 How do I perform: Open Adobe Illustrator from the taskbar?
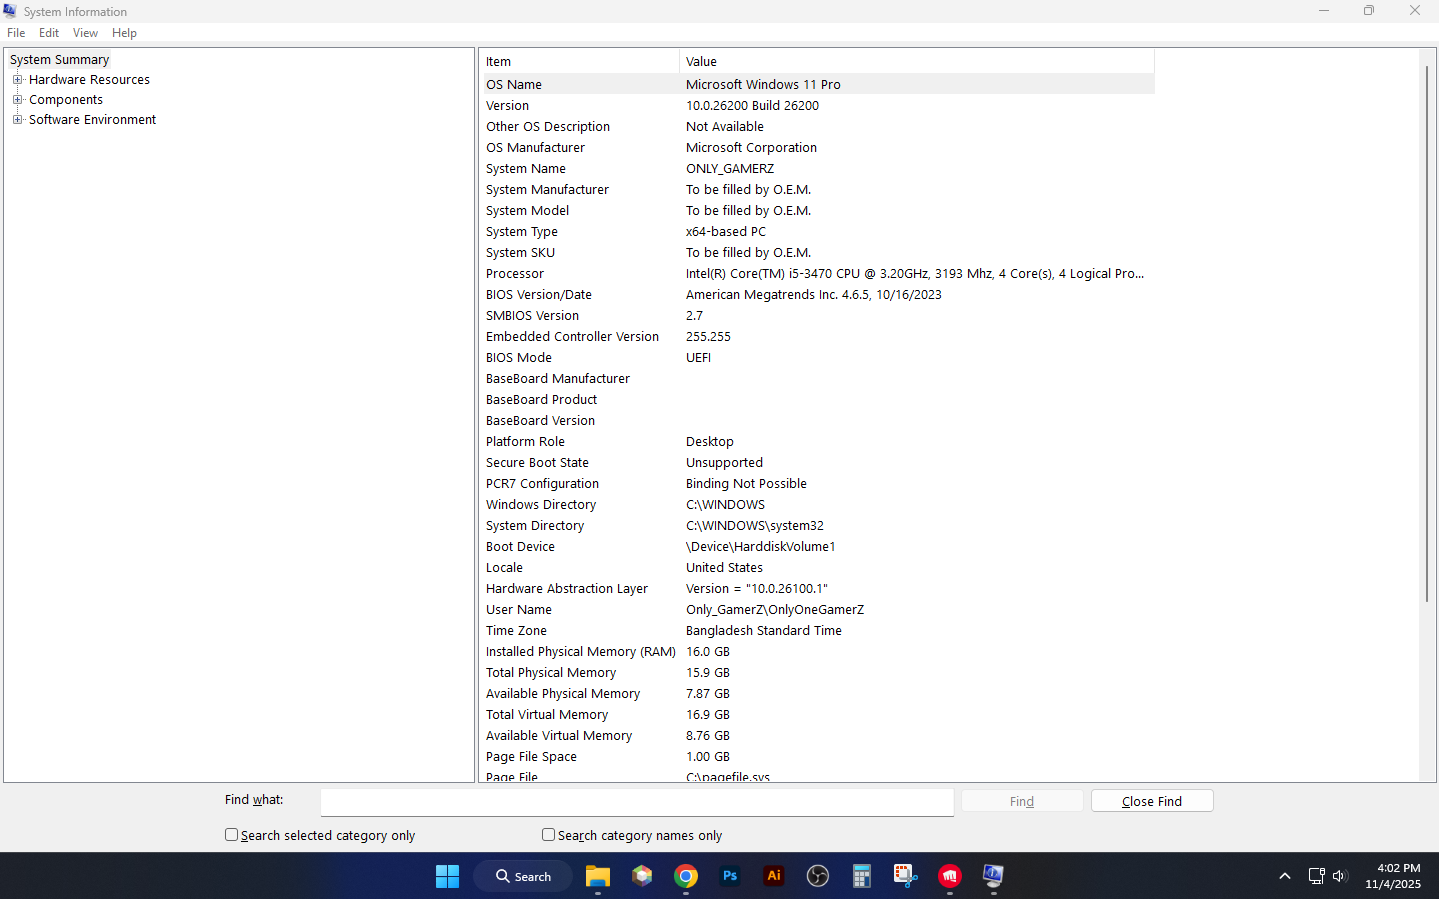coord(774,876)
